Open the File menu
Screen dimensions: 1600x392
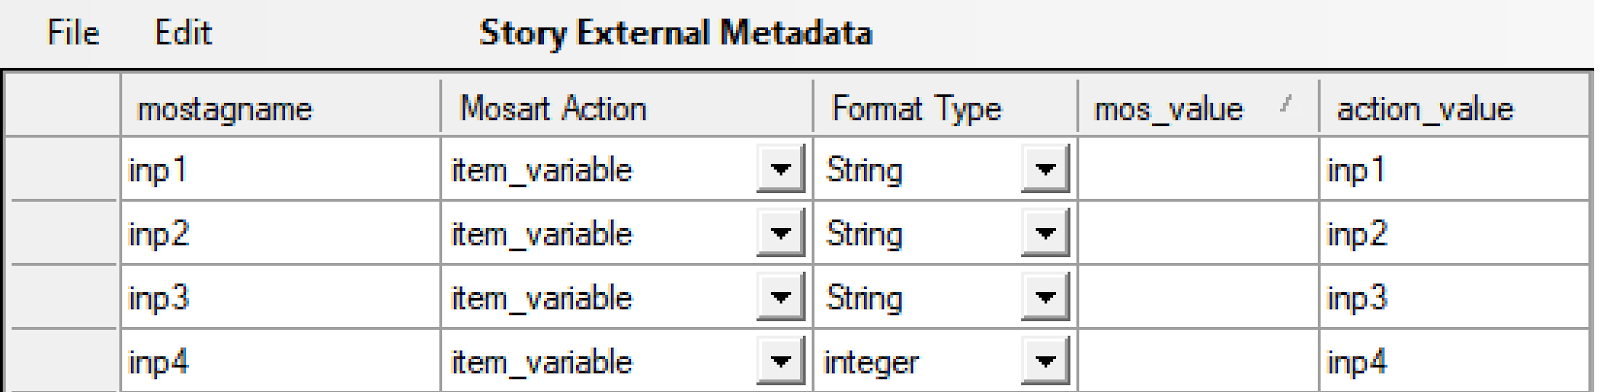(x=73, y=33)
